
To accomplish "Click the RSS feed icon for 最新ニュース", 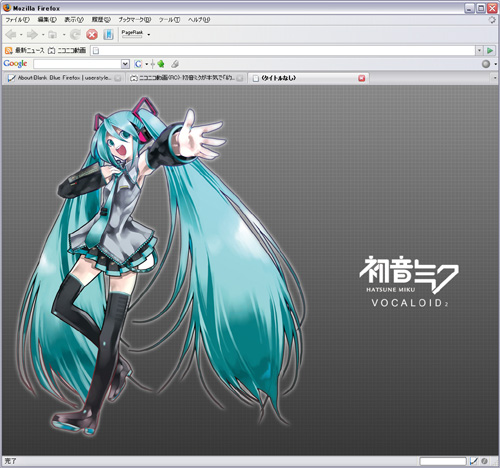I will tap(9, 51).
